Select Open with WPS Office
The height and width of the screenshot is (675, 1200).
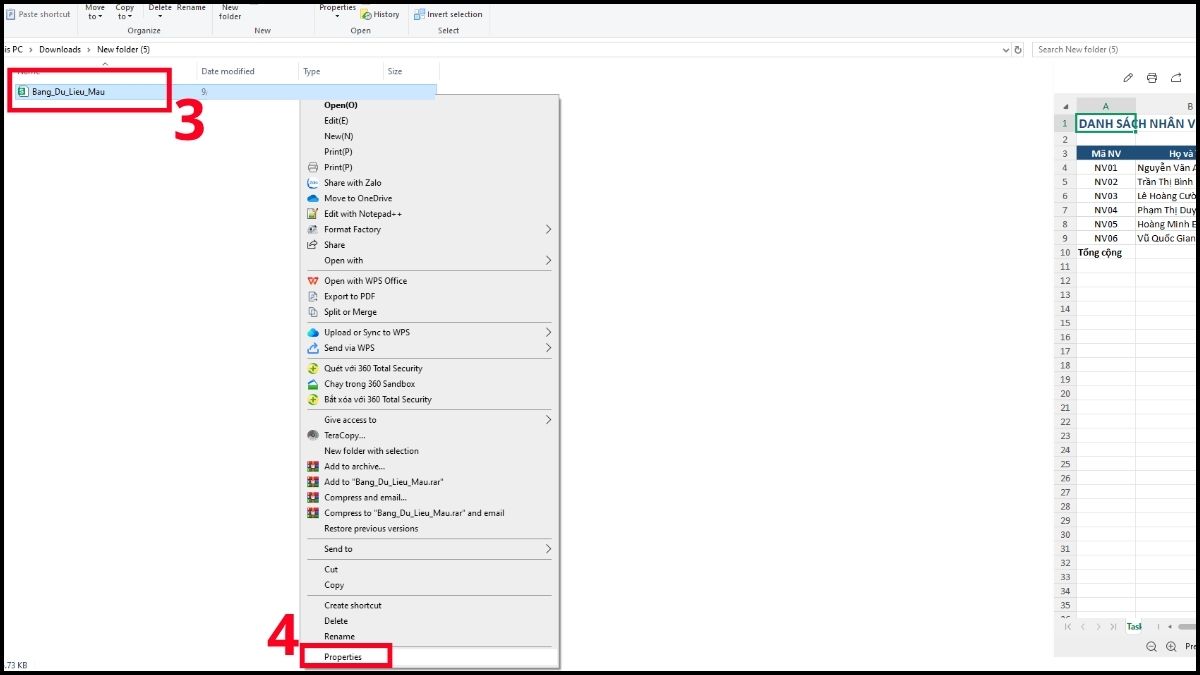click(430, 281)
